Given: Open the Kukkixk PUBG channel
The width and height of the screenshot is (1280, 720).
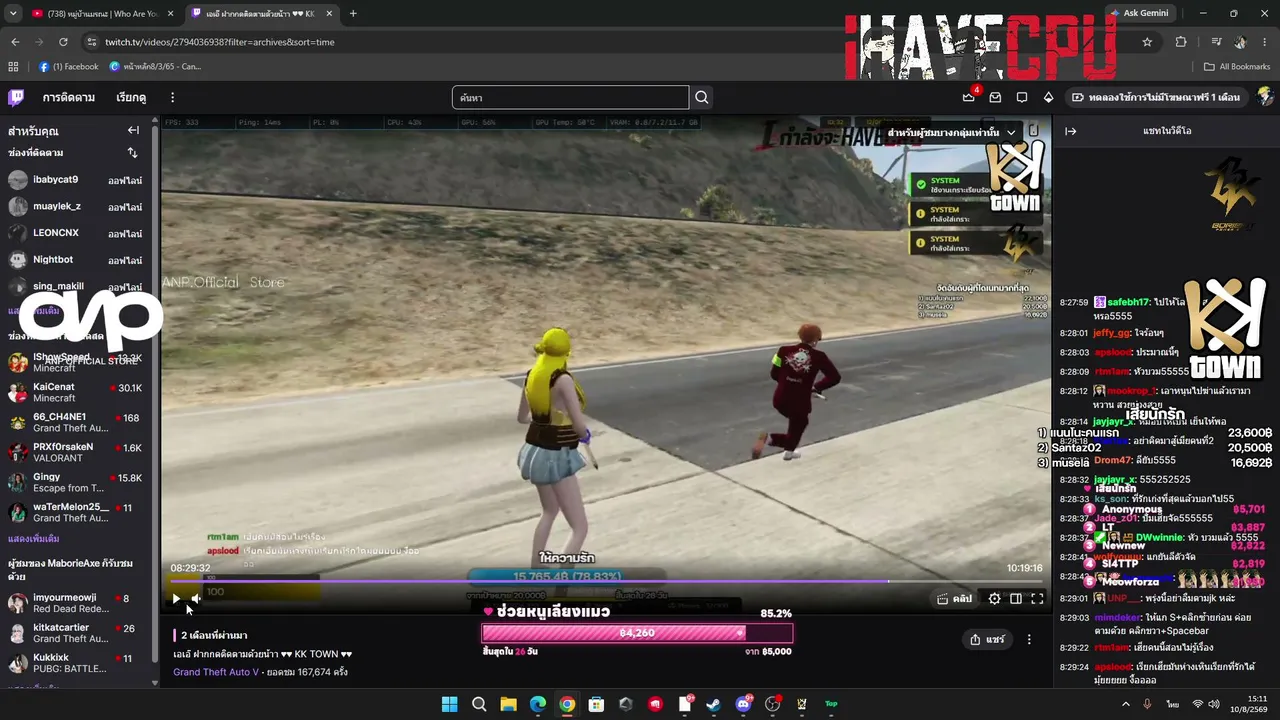Looking at the screenshot, I should click(76, 663).
